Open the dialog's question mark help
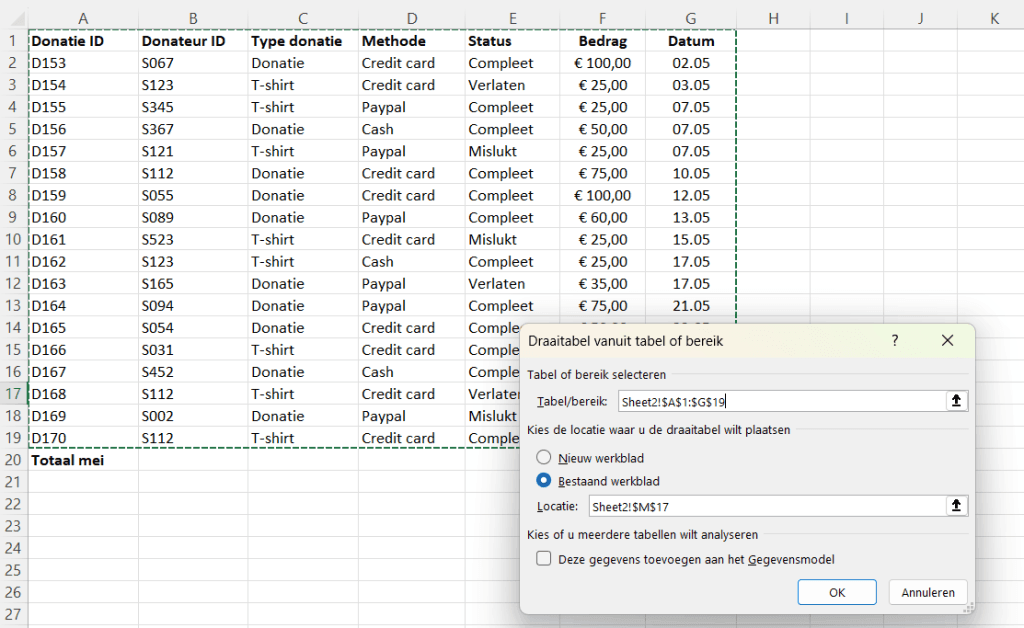The height and width of the screenshot is (628, 1024). pyautogui.click(x=895, y=341)
